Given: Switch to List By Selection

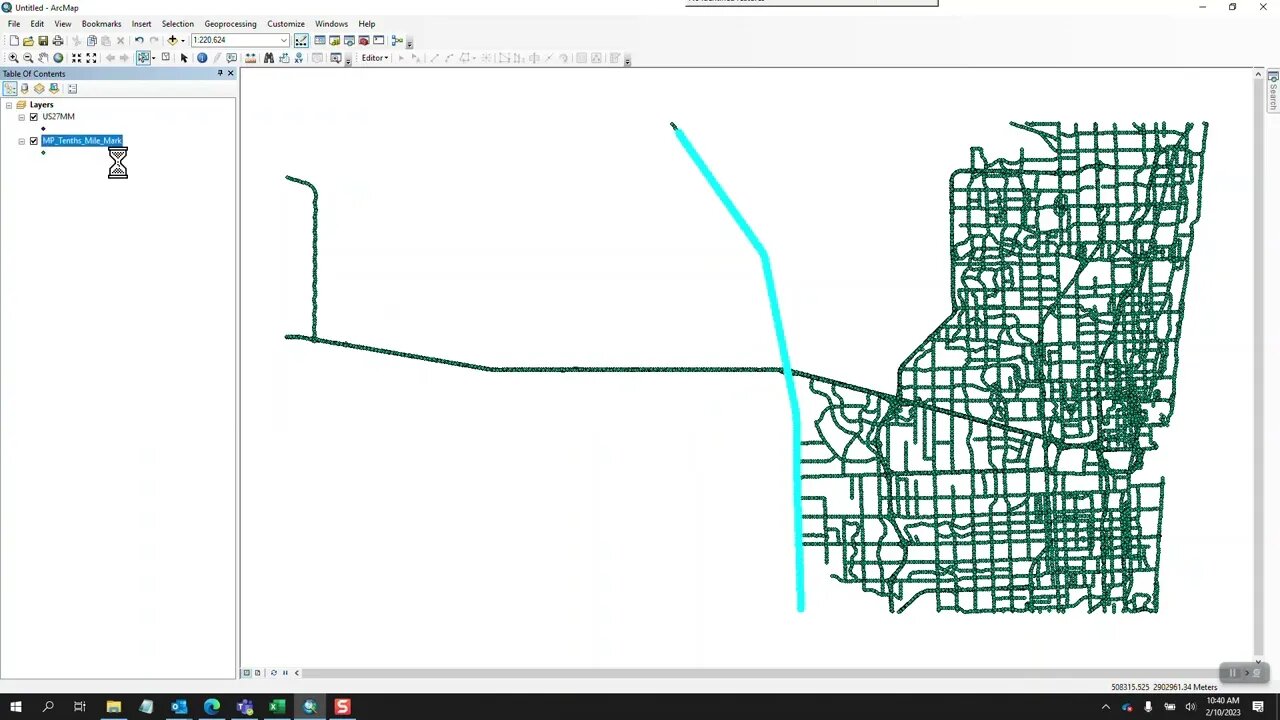Looking at the screenshot, I should [54, 88].
